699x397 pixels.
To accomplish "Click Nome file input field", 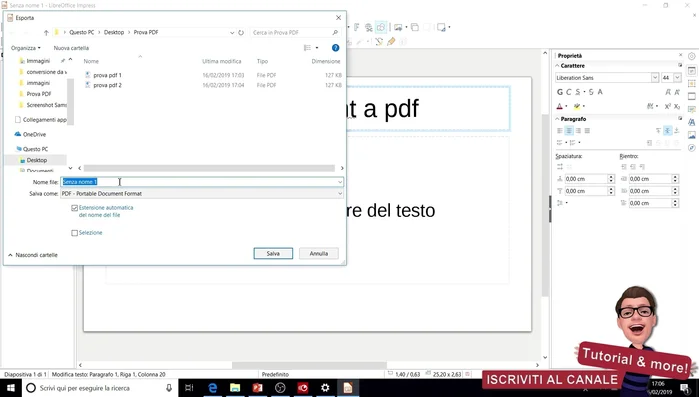I will point(202,182).
